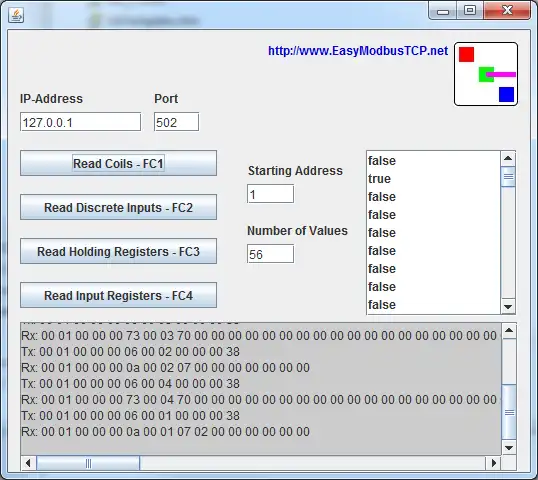Minimize the window
The width and height of the screenshot is (538, 480).
click(443, 11)
